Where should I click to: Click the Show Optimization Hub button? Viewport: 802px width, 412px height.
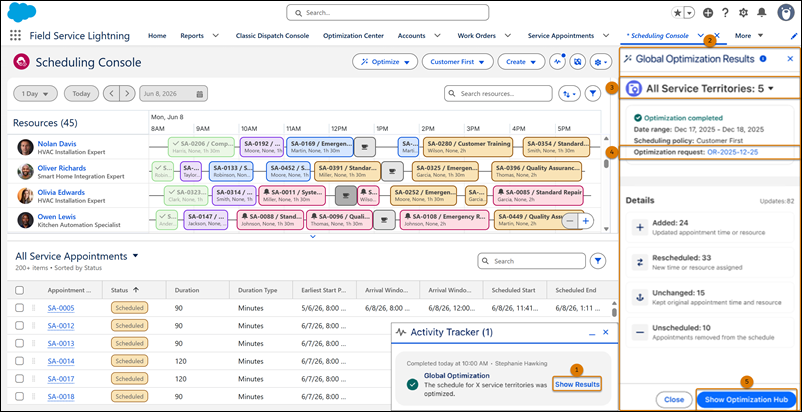(746, 400)
